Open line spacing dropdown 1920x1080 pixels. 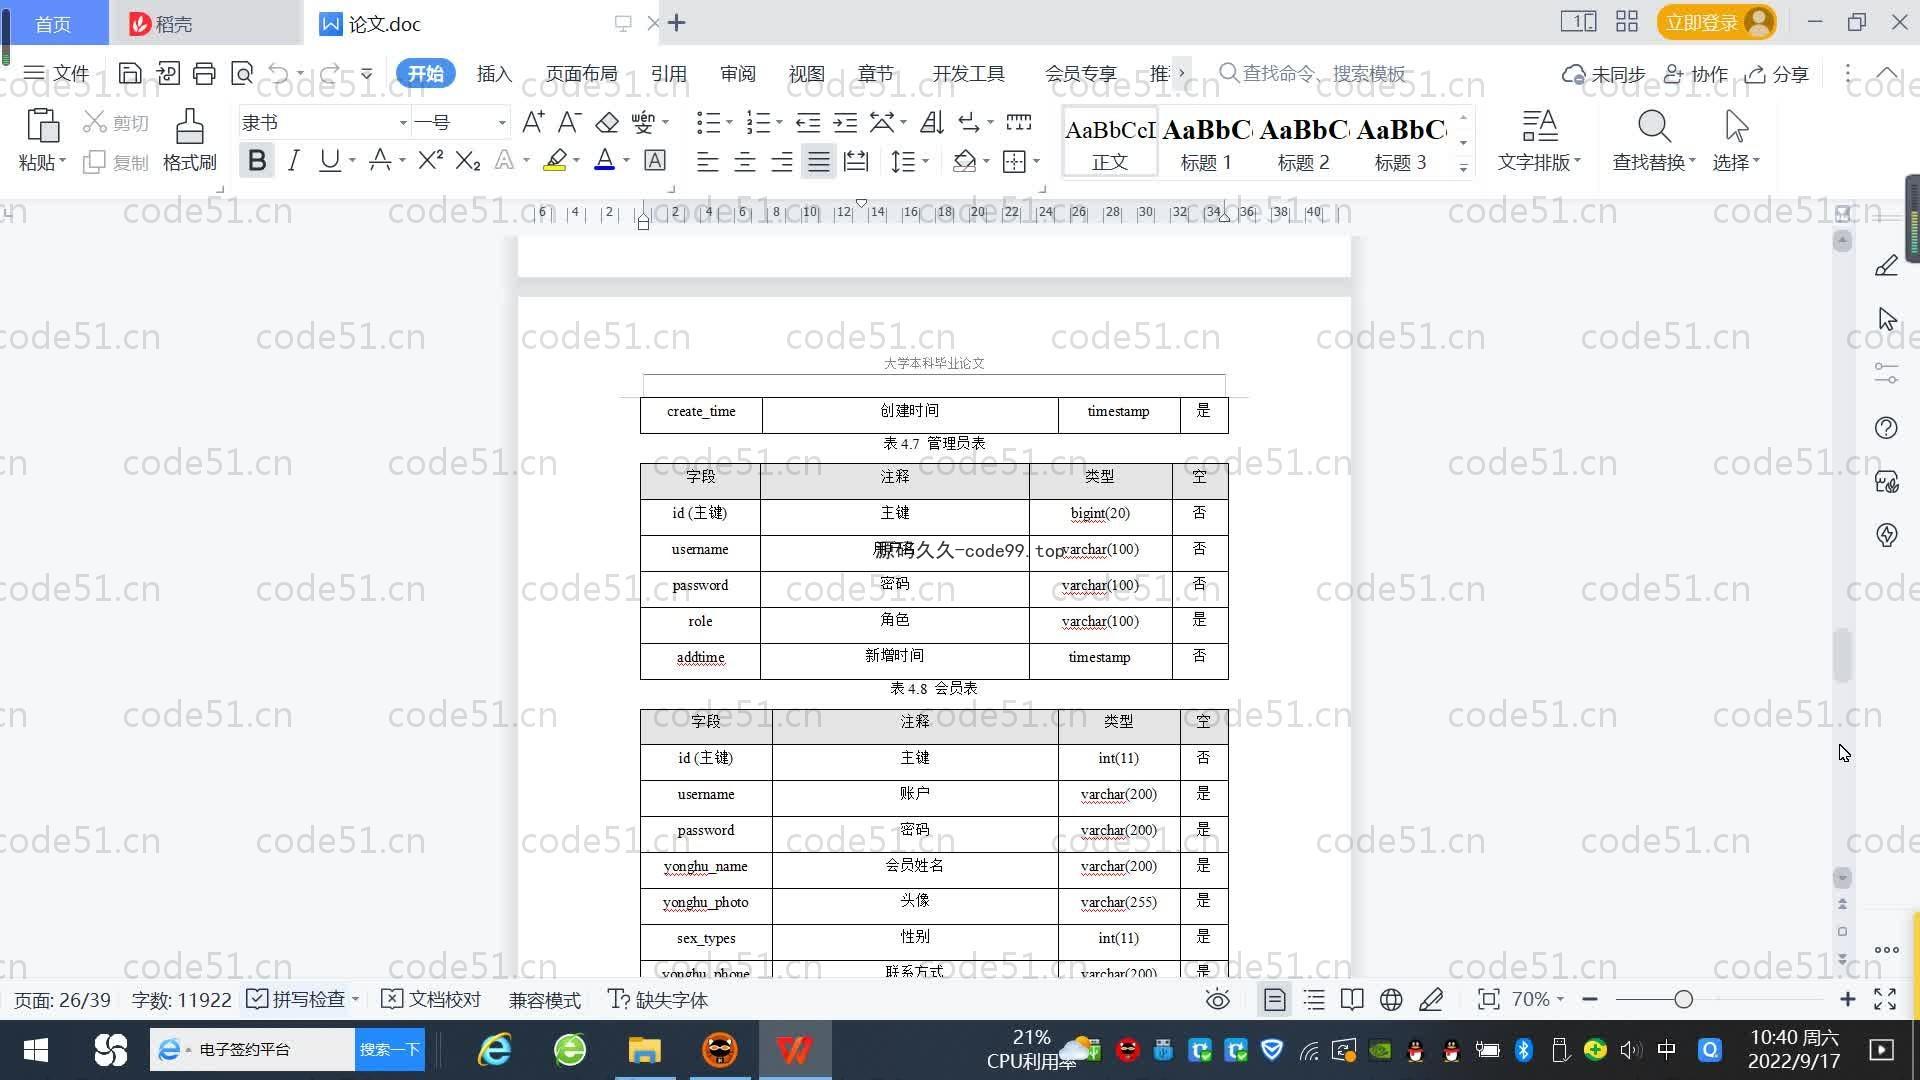pyautogui.click(x=911, y=161)
